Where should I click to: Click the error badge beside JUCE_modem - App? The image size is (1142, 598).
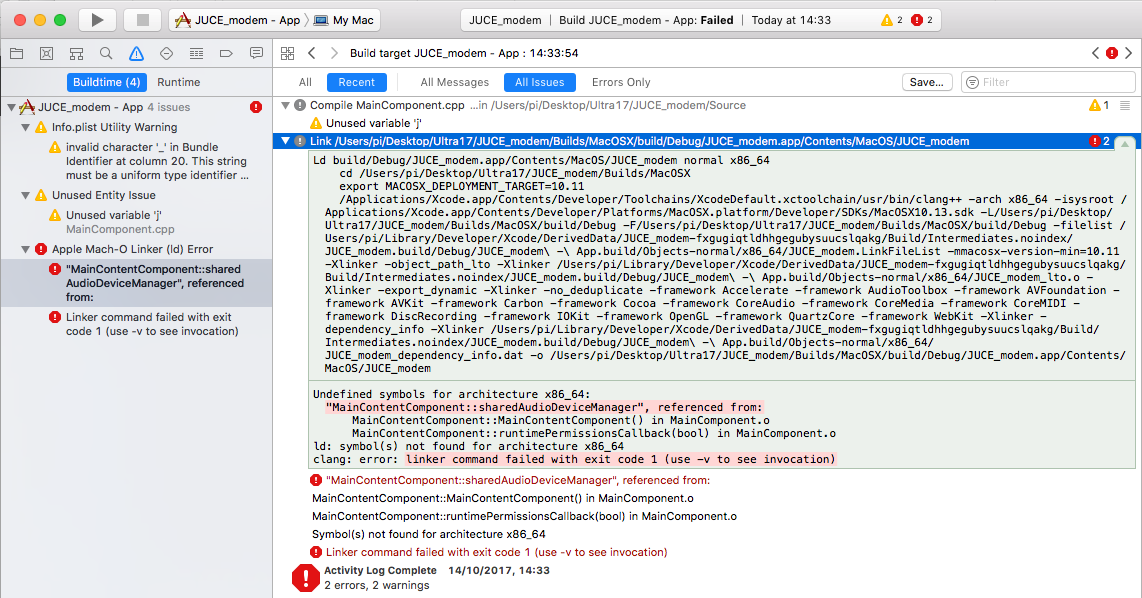click(x=256, y=107)
